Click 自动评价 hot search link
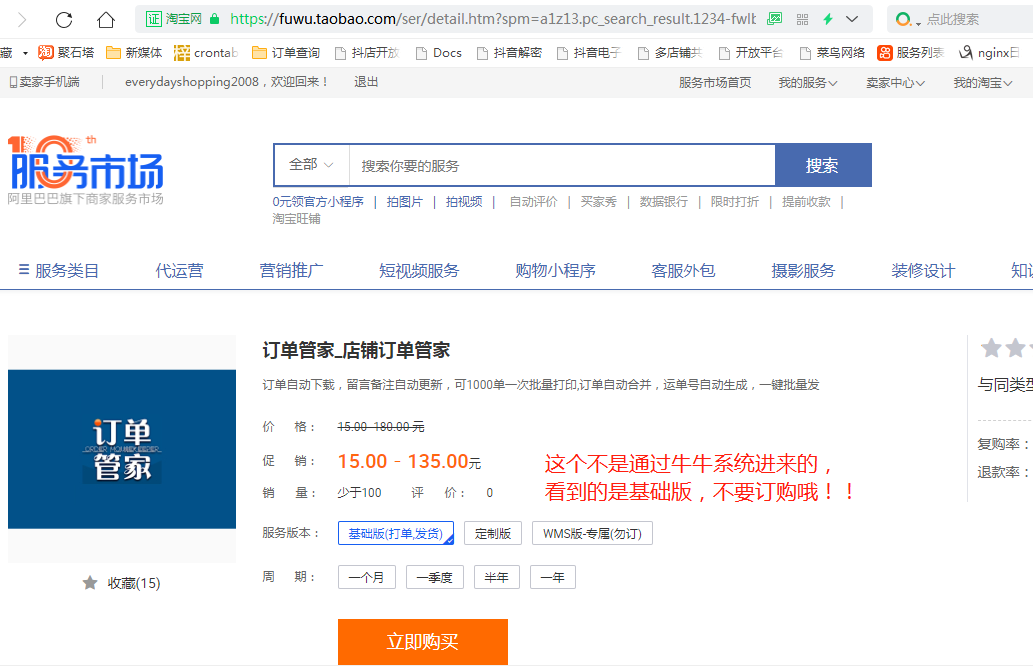The width and height of the screenshot is (1033, 668). (x=533, y=202)
